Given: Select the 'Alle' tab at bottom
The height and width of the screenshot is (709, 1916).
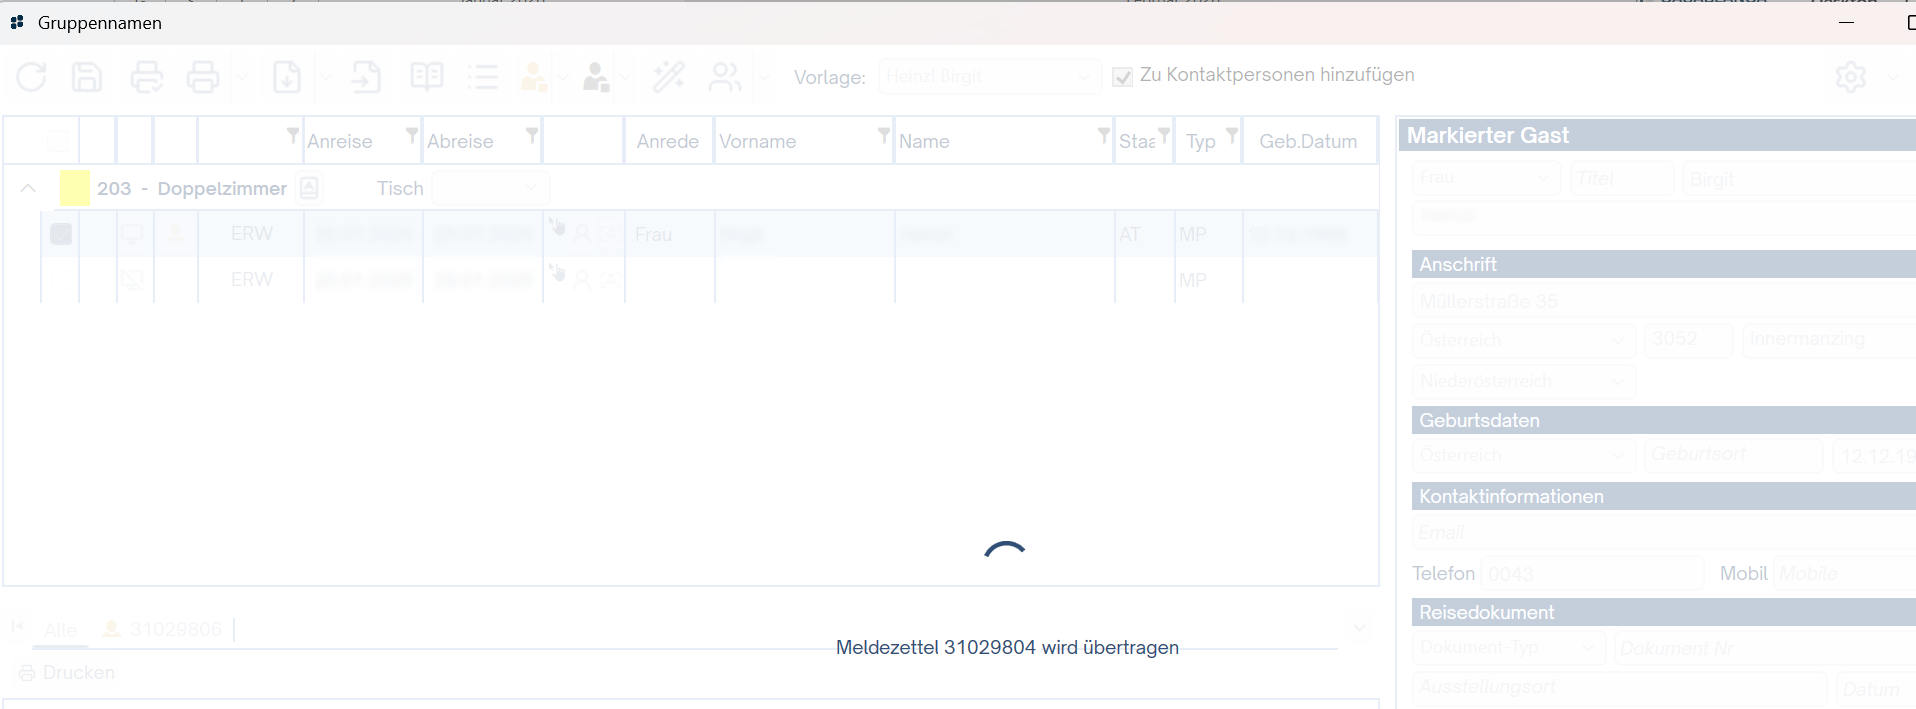Looking at the screenshot, I should pos(60,630).
